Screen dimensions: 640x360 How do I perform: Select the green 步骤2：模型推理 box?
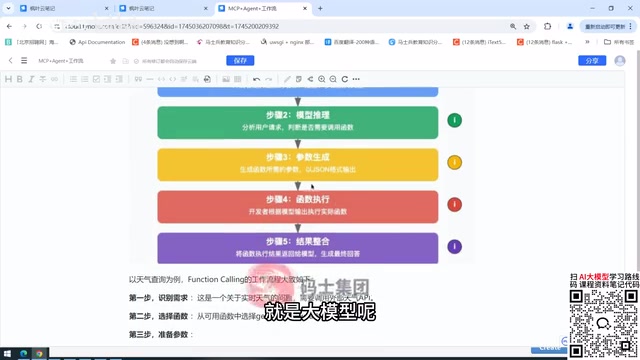(x=298, y=122)
